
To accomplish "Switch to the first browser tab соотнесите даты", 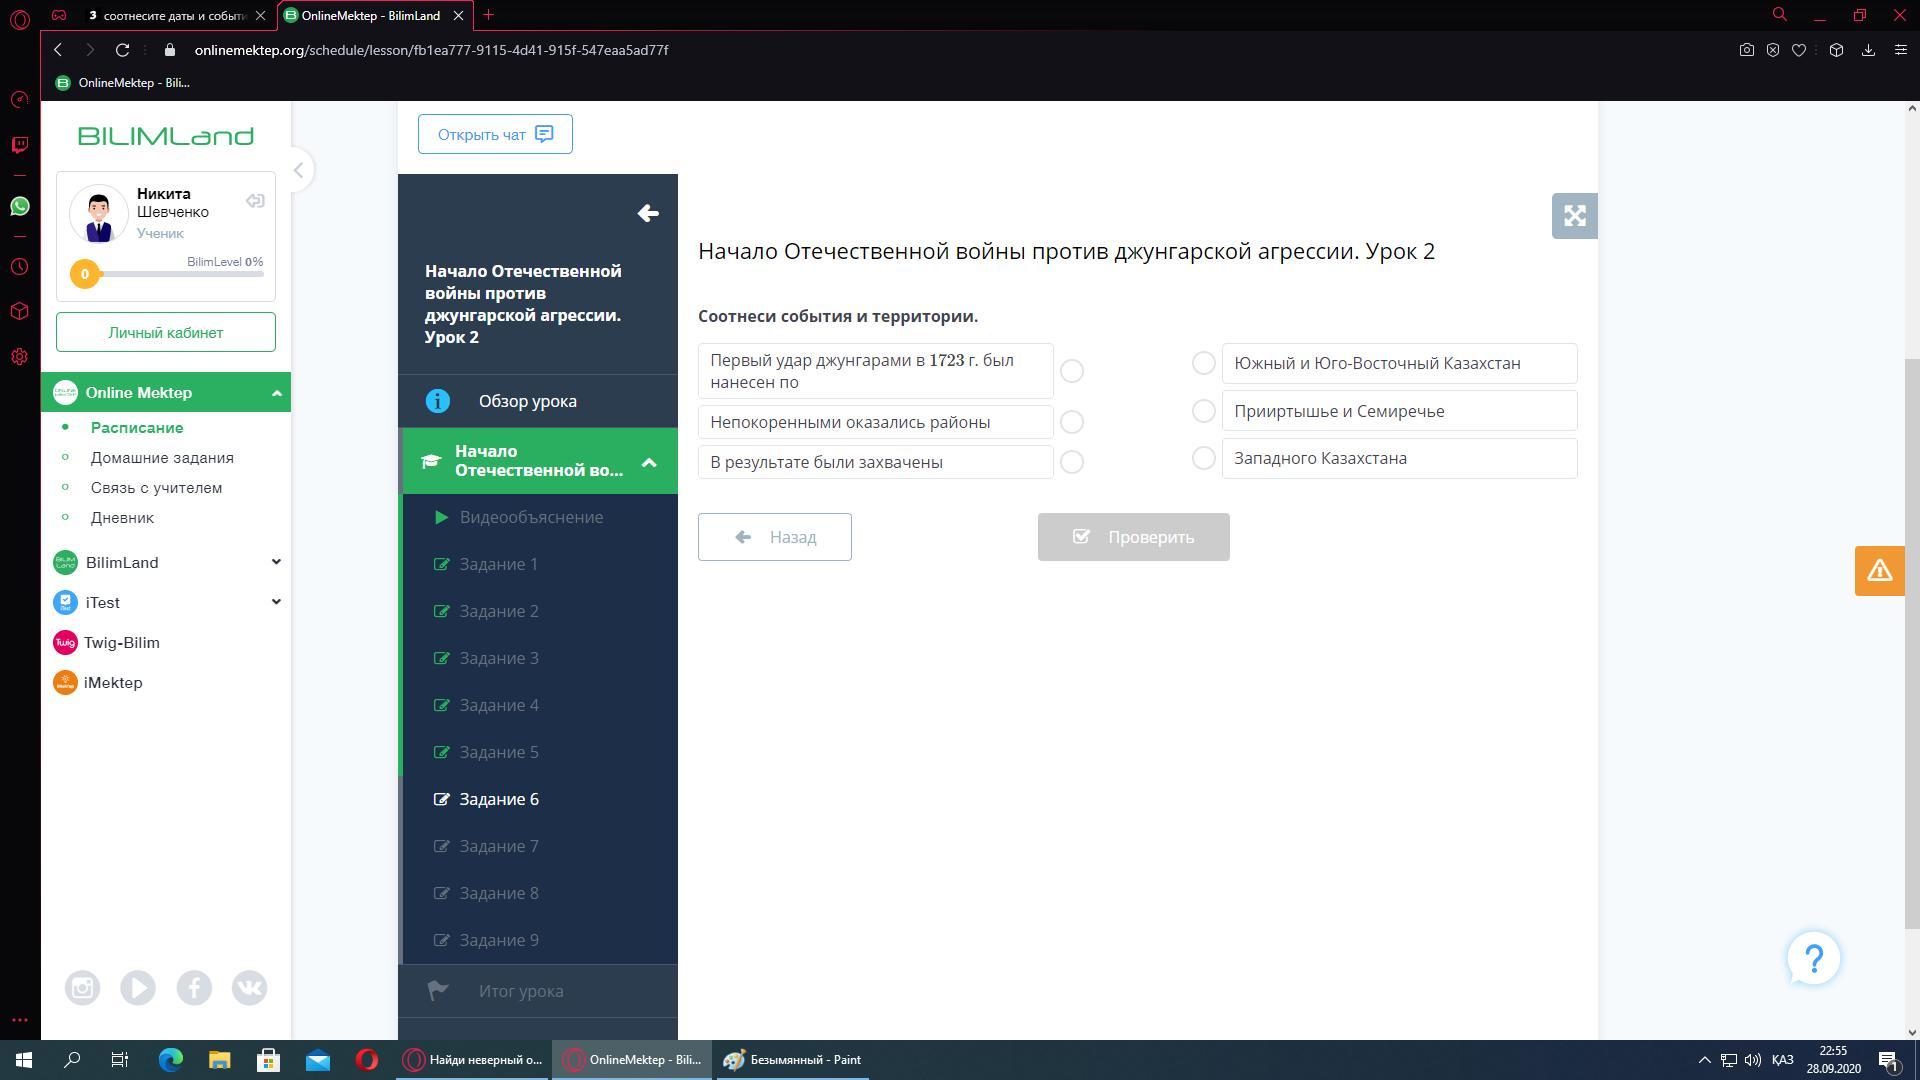I will 170,15.
